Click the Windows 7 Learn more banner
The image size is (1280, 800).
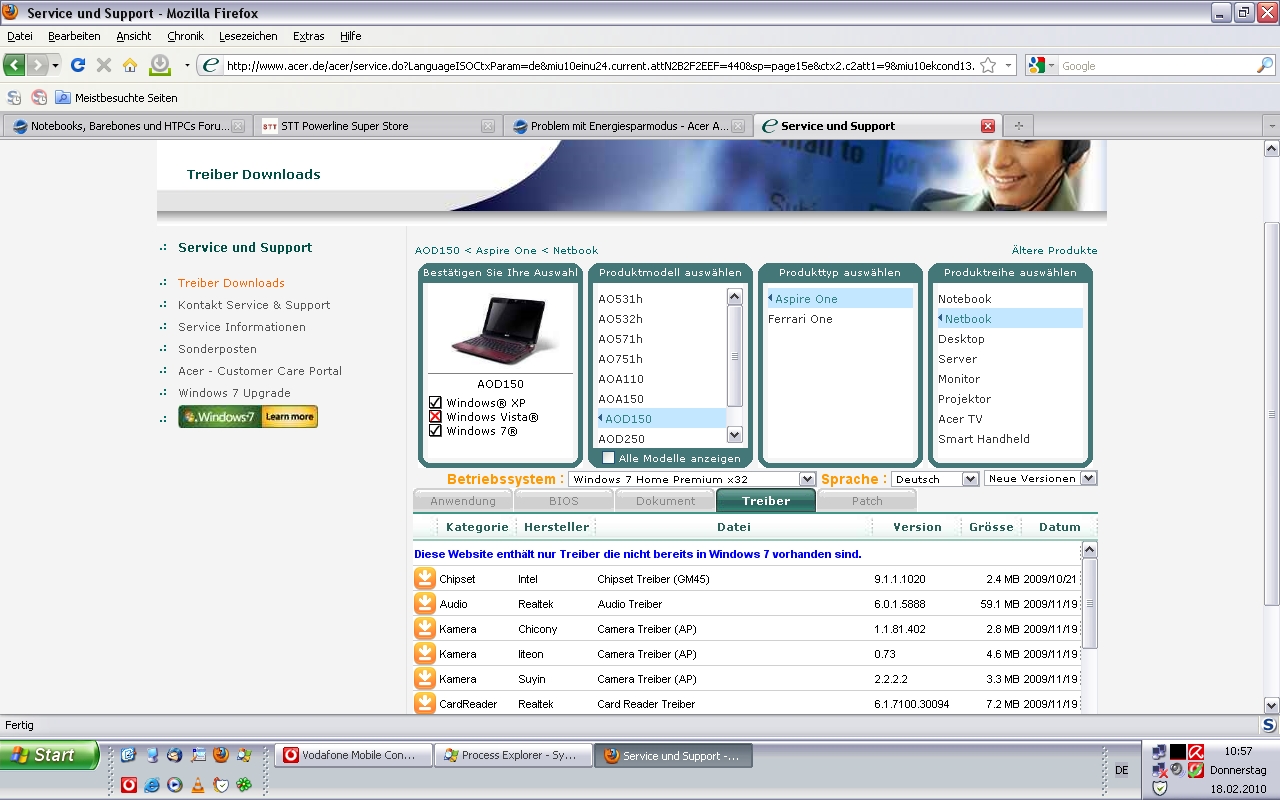[248, 417]
